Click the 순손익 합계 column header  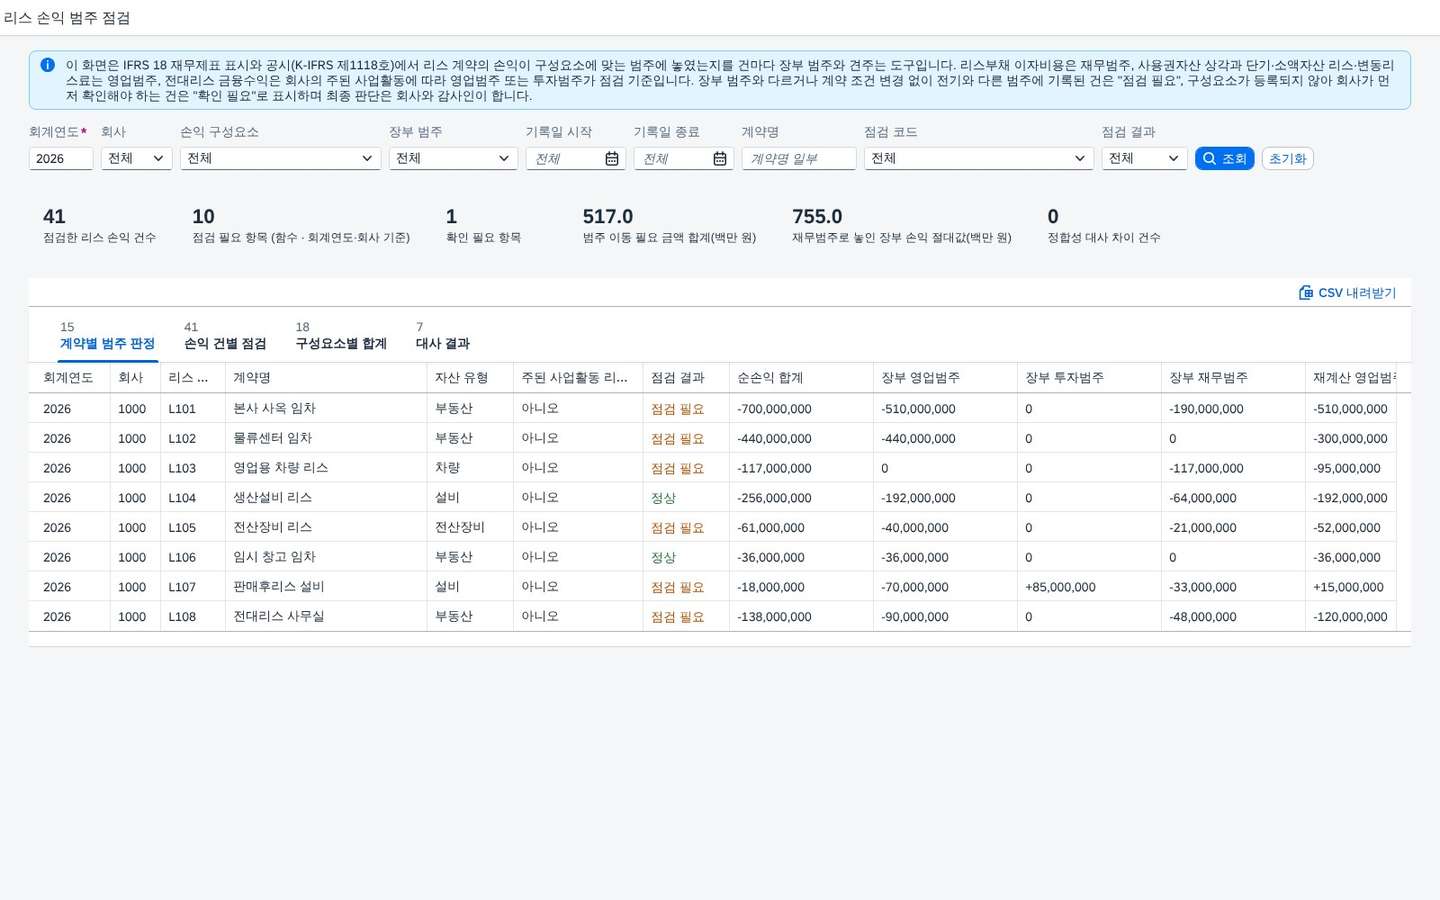tap(801, 378)
